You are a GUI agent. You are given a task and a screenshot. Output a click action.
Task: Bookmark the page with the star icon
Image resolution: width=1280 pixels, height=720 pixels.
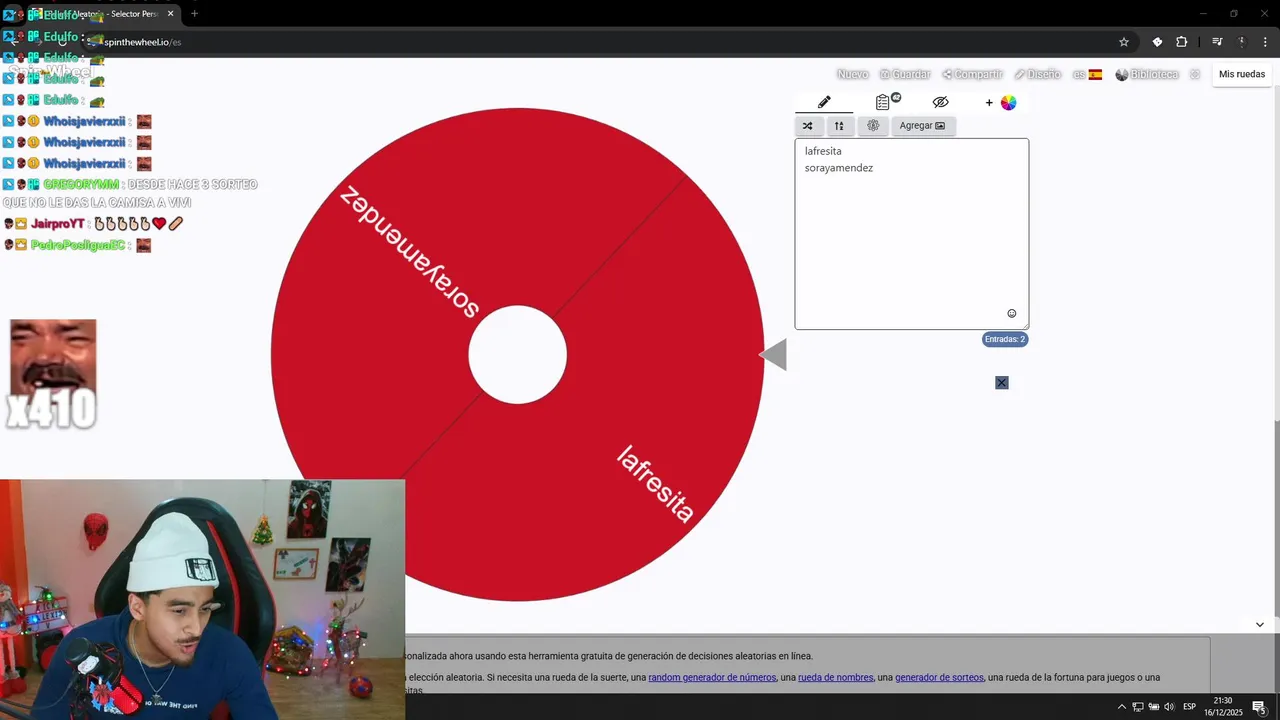coord(1124,42)
